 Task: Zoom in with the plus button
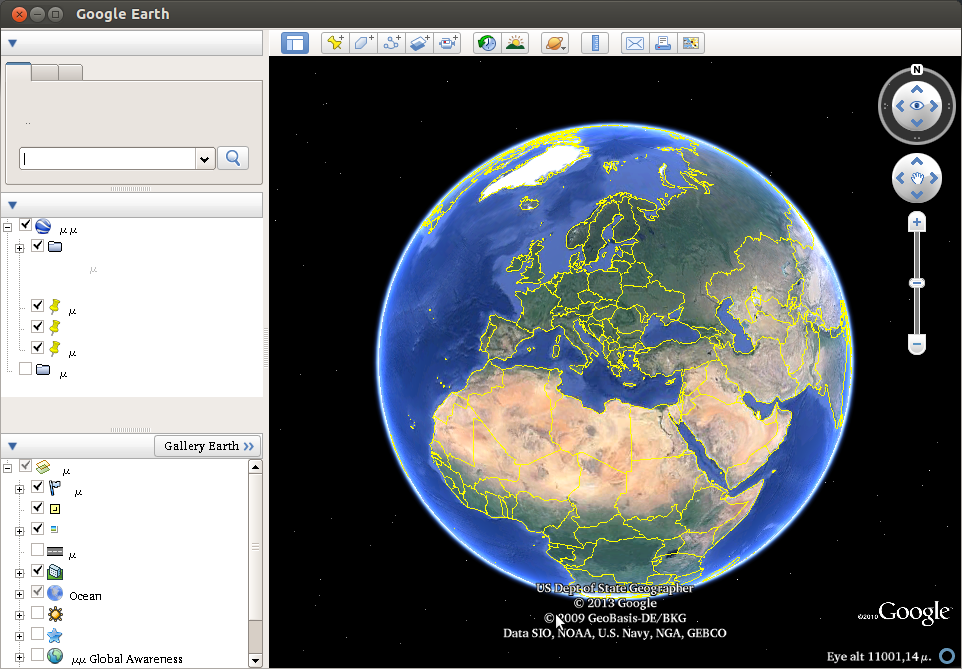[917, 222]
